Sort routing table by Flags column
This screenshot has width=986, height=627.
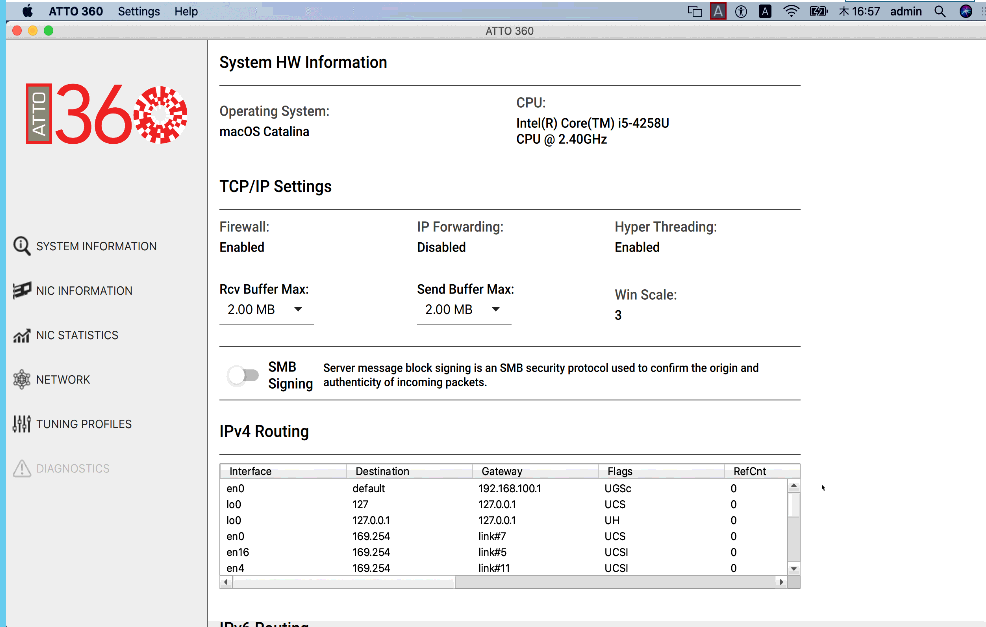coord(661,471)
